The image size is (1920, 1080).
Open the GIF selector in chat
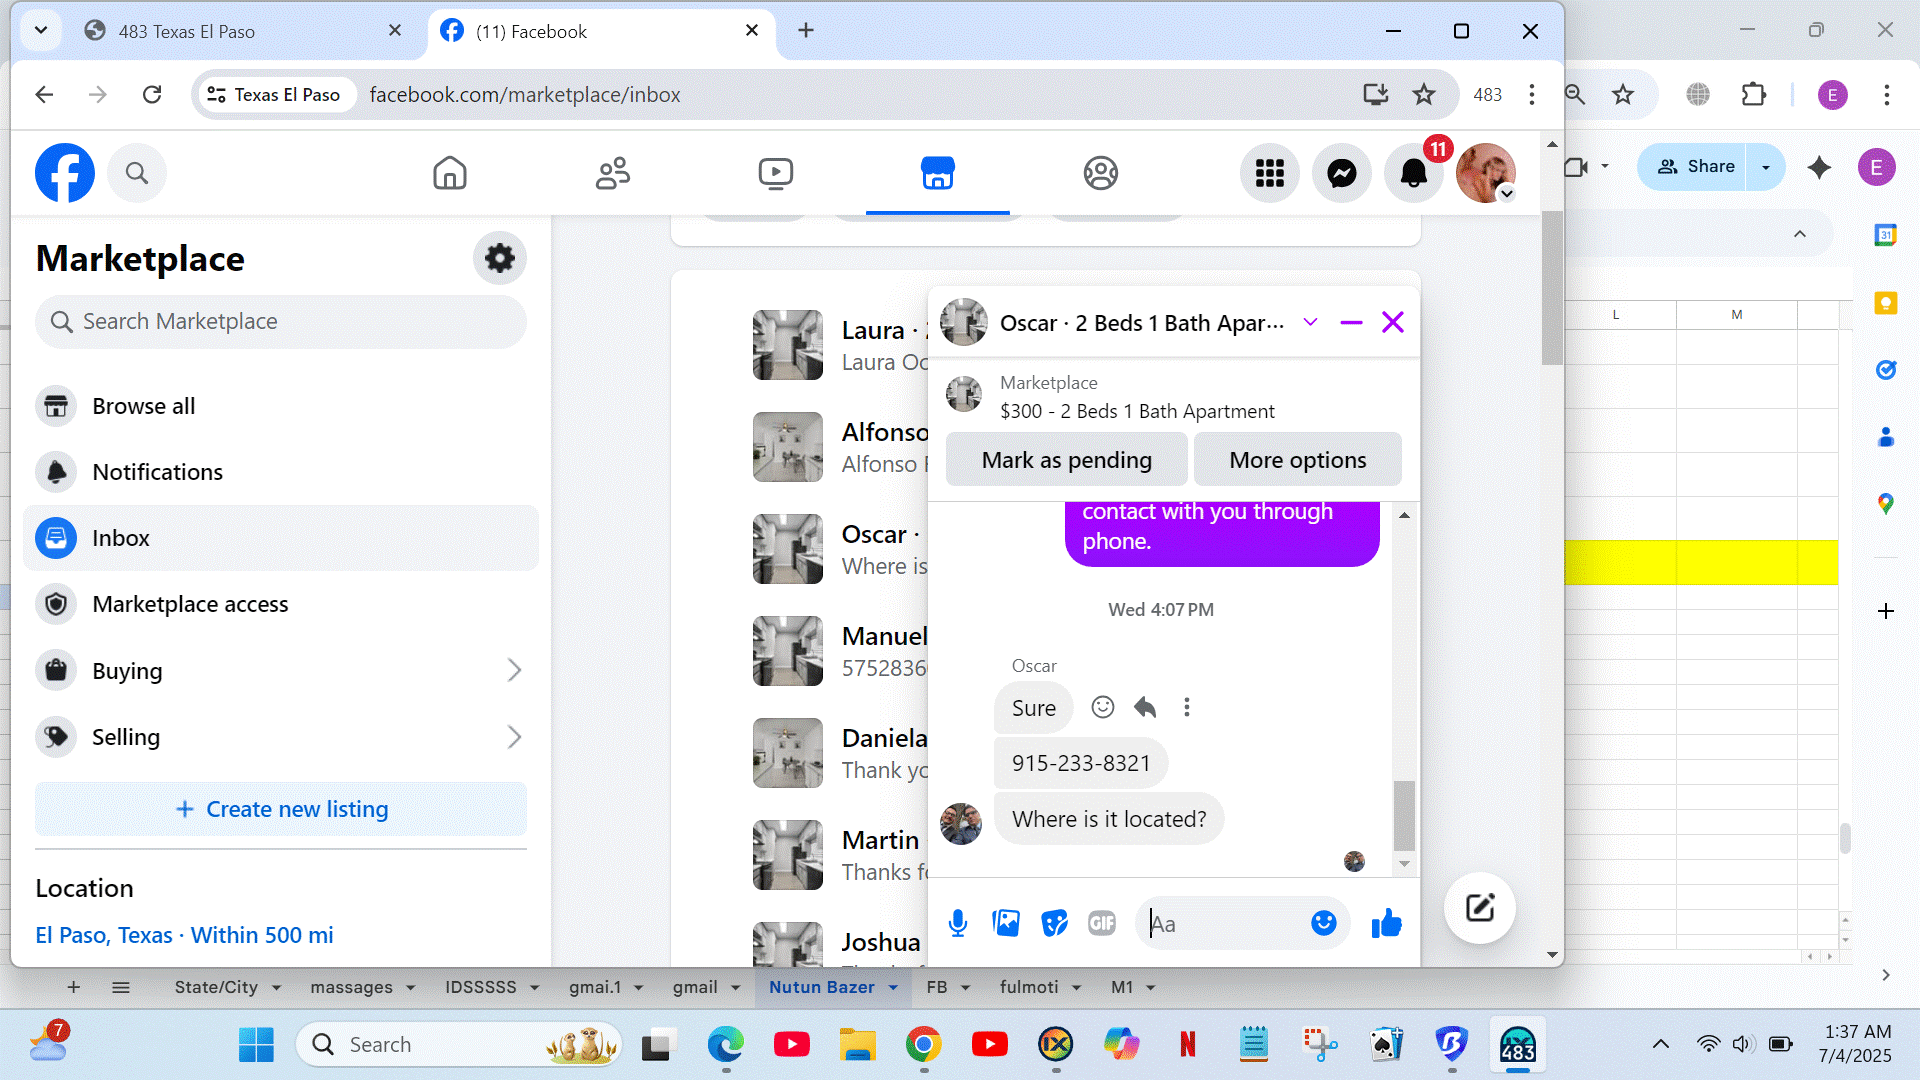1102,923
